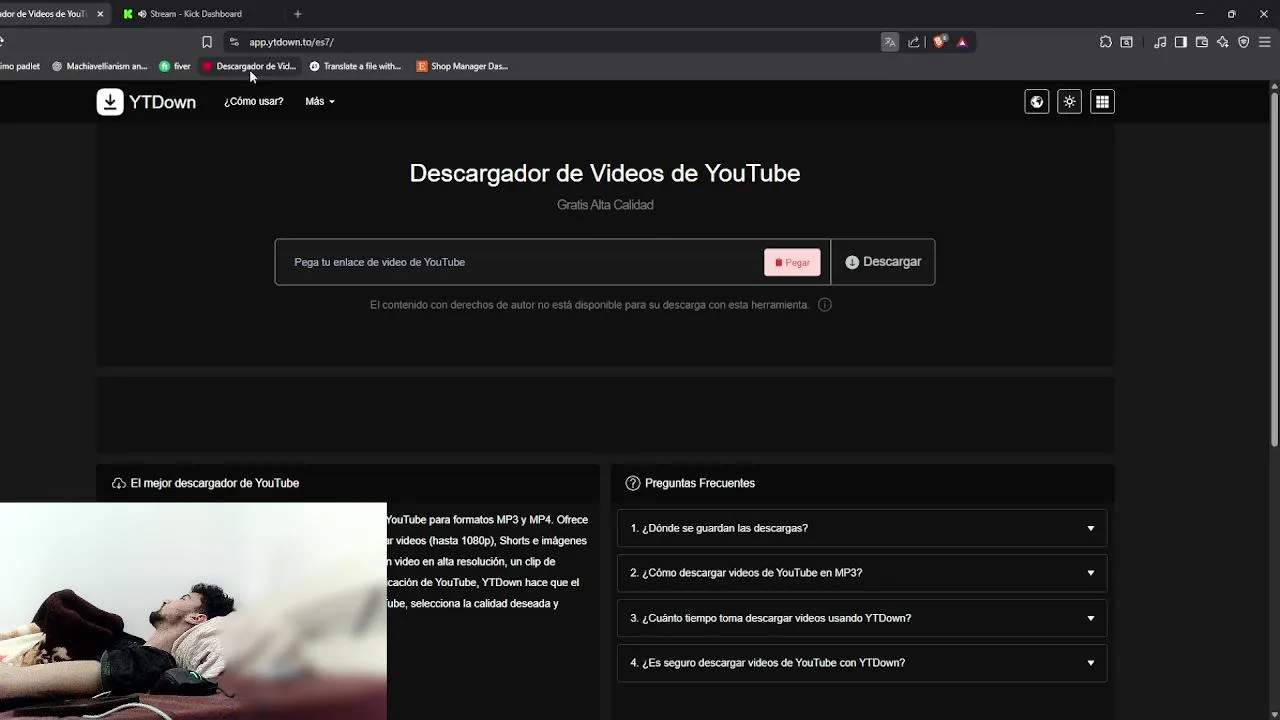Click the 'Gratis Alta Calidad' subtitle text

[605, 205]
